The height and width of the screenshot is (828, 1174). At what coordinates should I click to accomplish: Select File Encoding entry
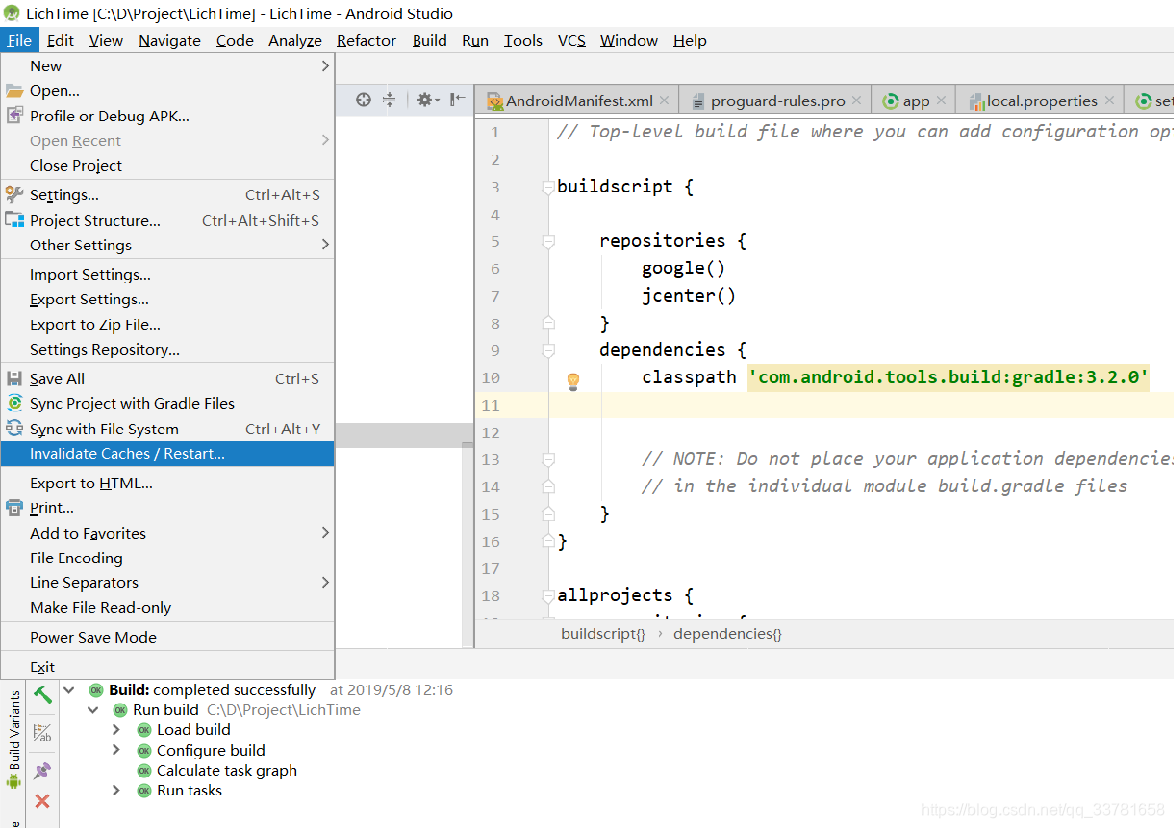tap(168, 558)
